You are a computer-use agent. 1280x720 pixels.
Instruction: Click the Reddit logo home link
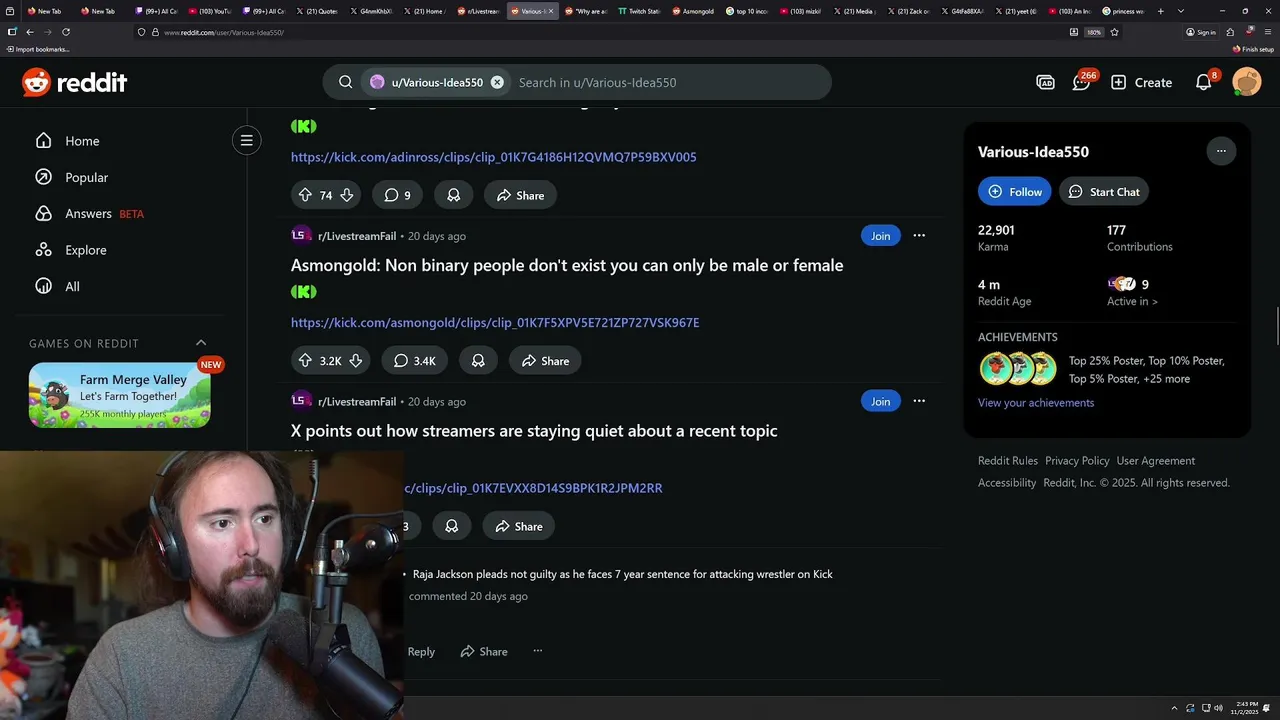(x=75, y=82)
